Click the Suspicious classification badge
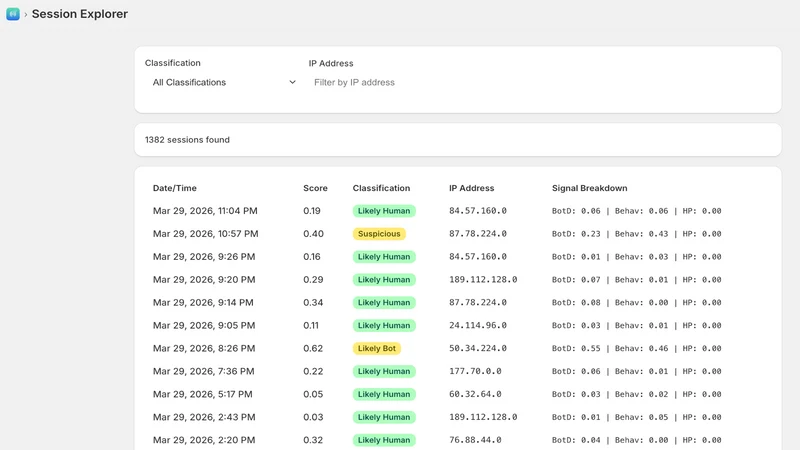Viewport: 800px width, 450px height. 379,234
